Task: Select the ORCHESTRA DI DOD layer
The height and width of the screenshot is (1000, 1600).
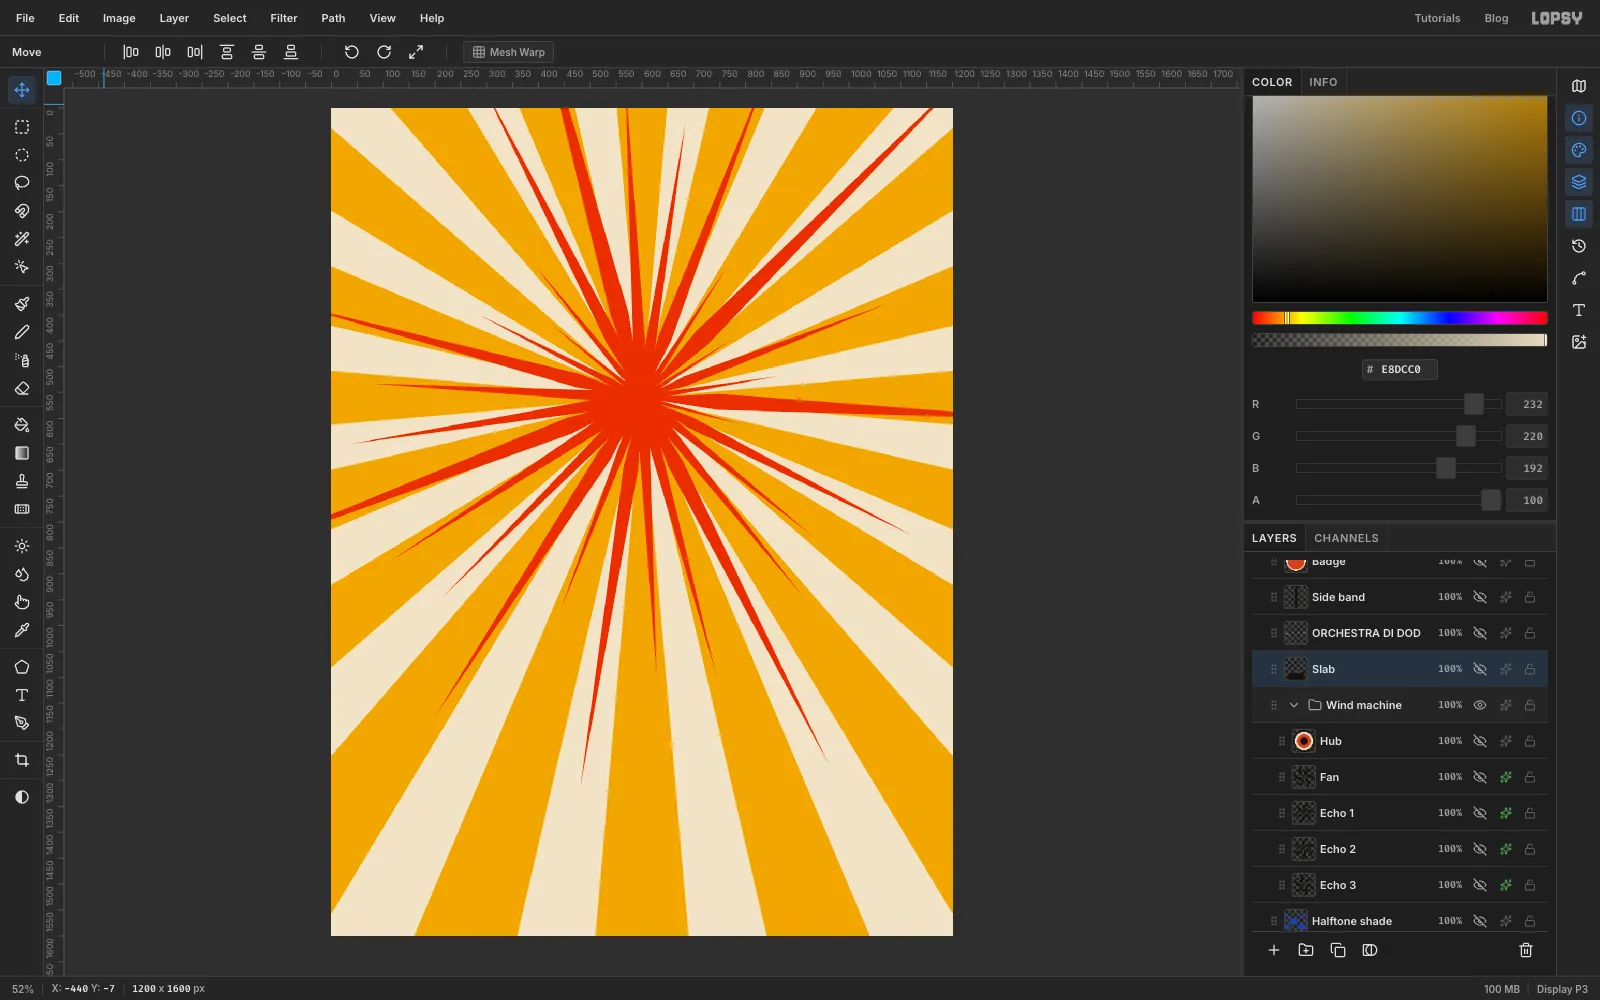Action: coord(1400,633)
